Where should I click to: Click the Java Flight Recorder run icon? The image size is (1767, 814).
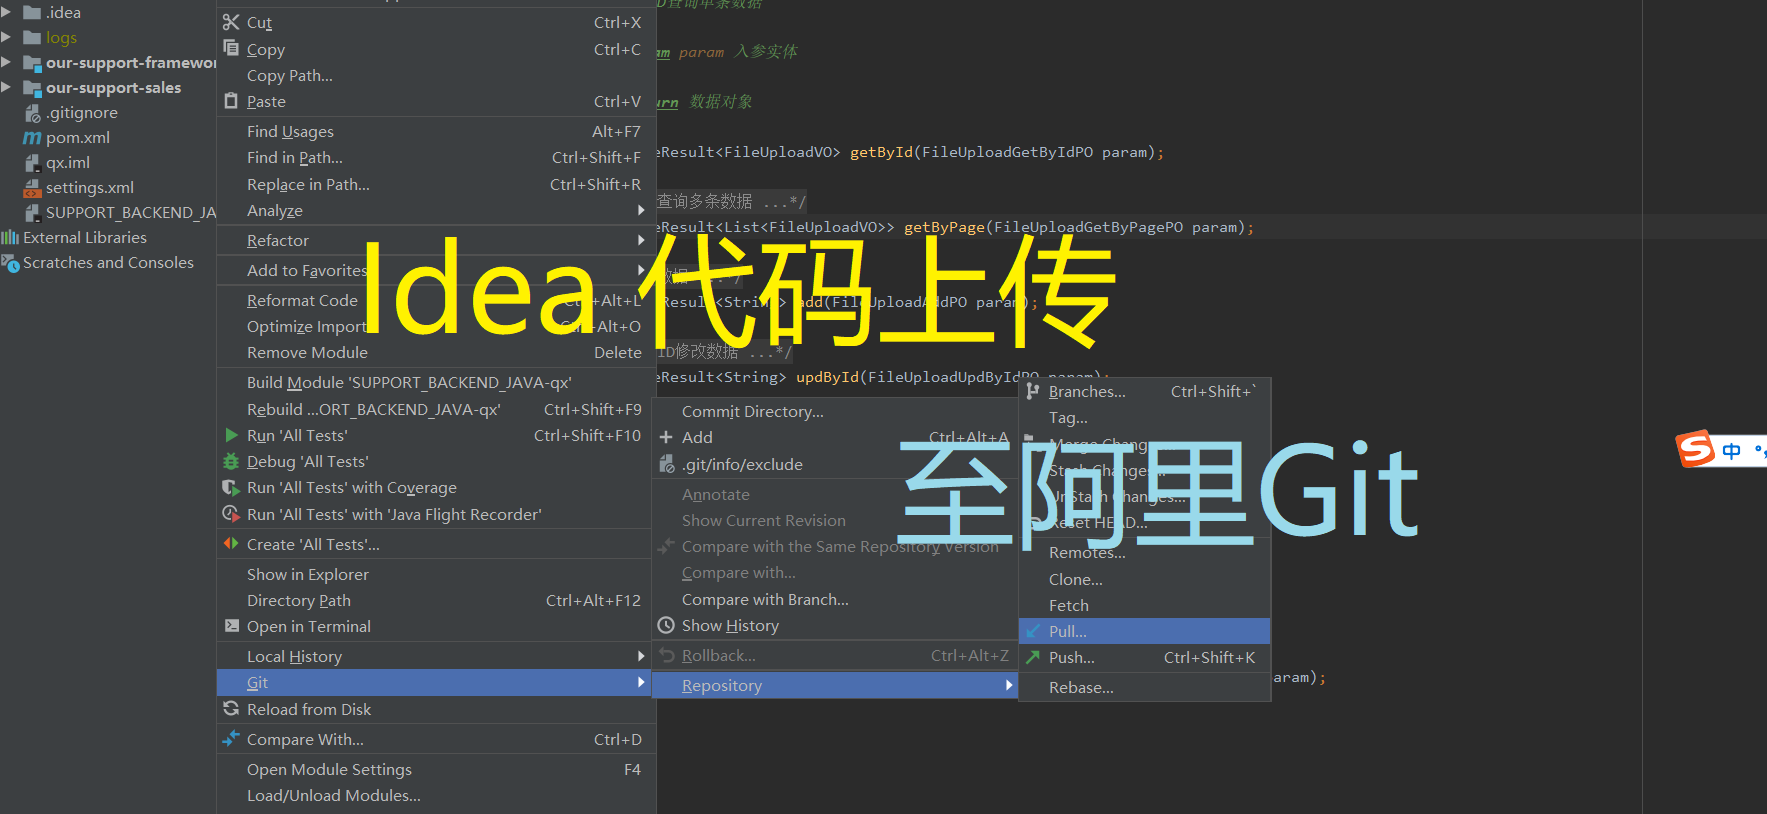tap(231, 514)
